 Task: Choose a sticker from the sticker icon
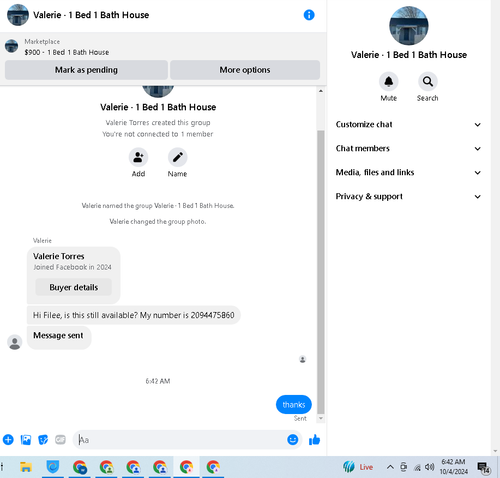point(43,440)
